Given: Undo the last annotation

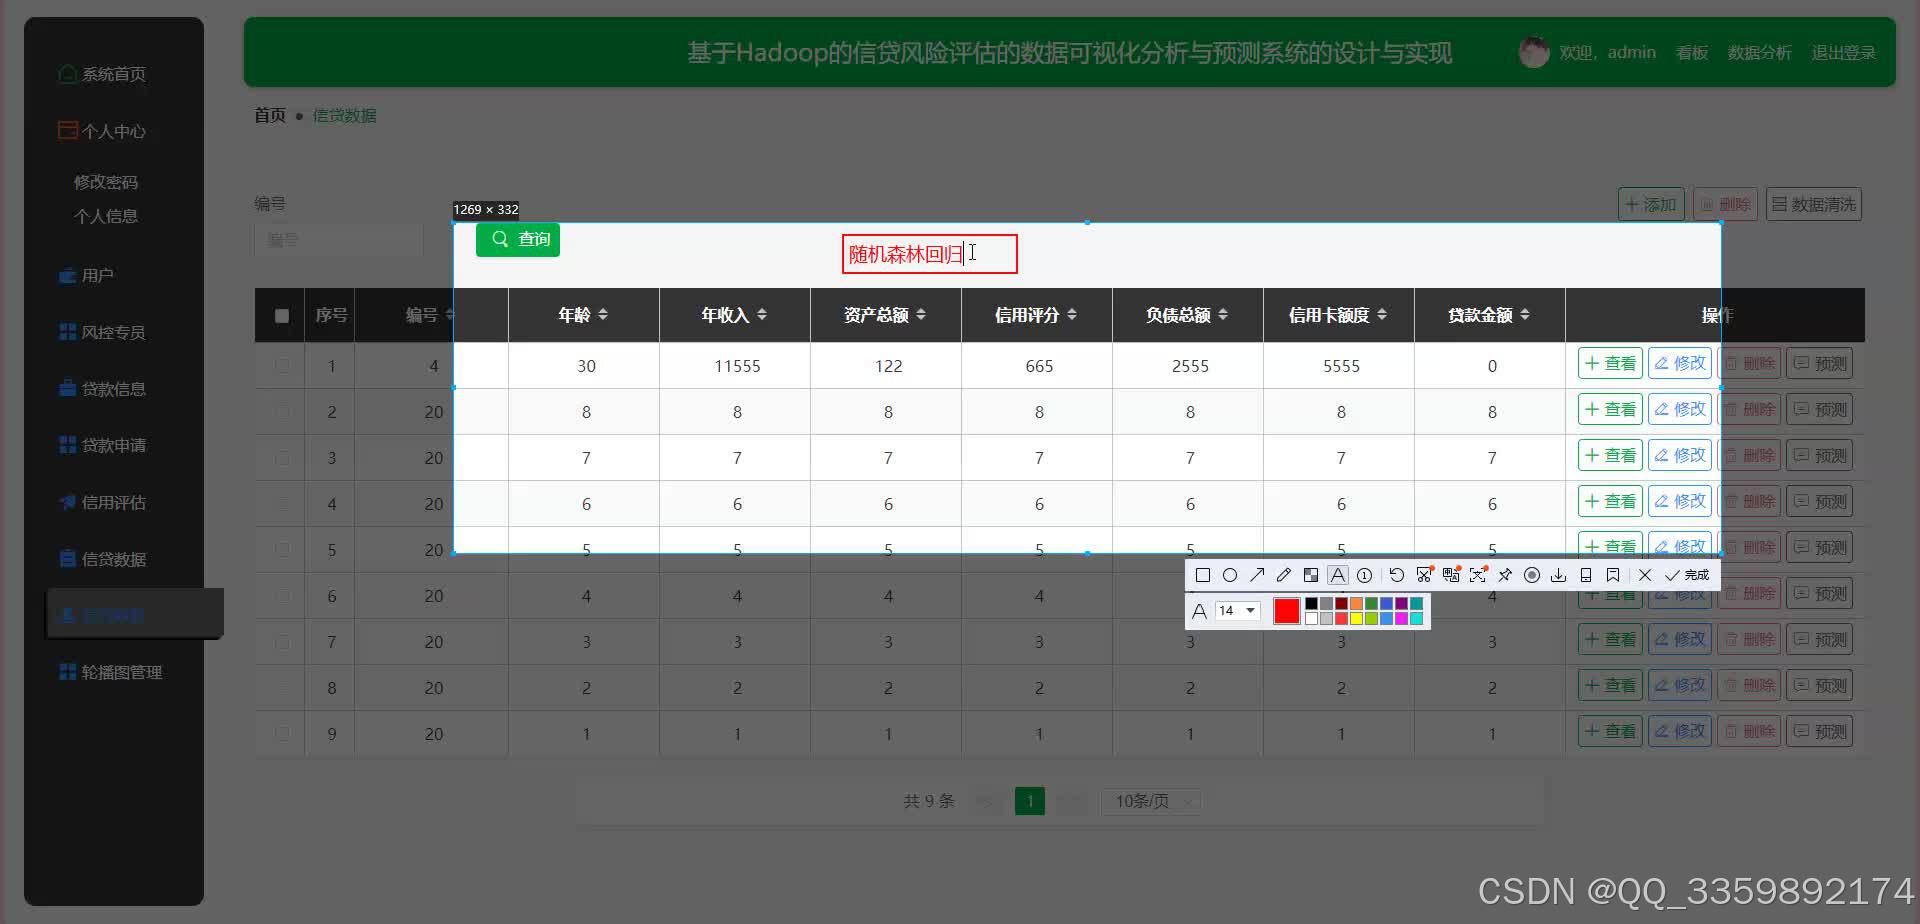Looking at the screenshot, I should click(x=1397, y=575).
